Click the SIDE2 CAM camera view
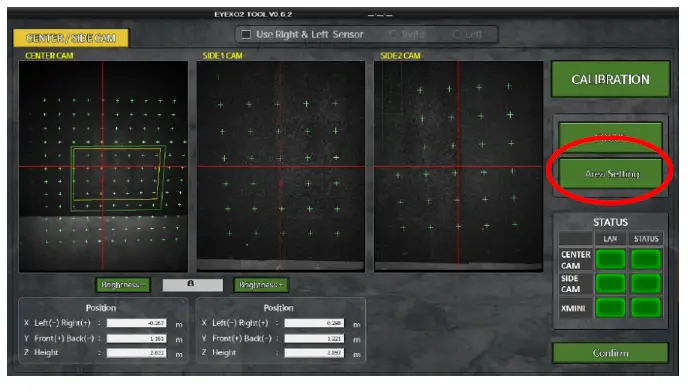The image size is (689, 392). 458,166
